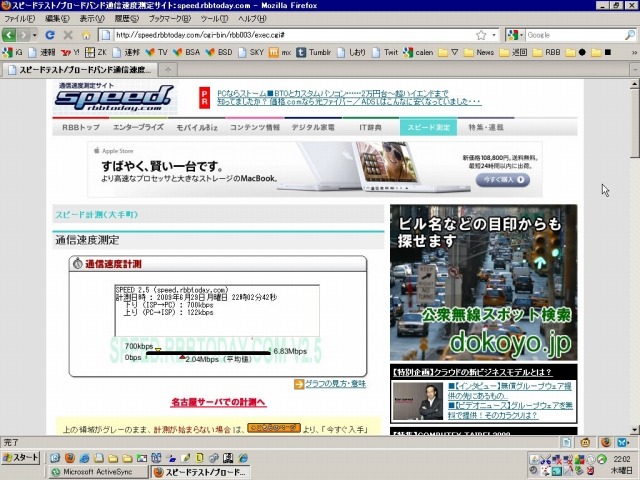Screen dimensions: 640x480
Task: Expand the 巡回 bookmark folder
Action: [513, 52]
